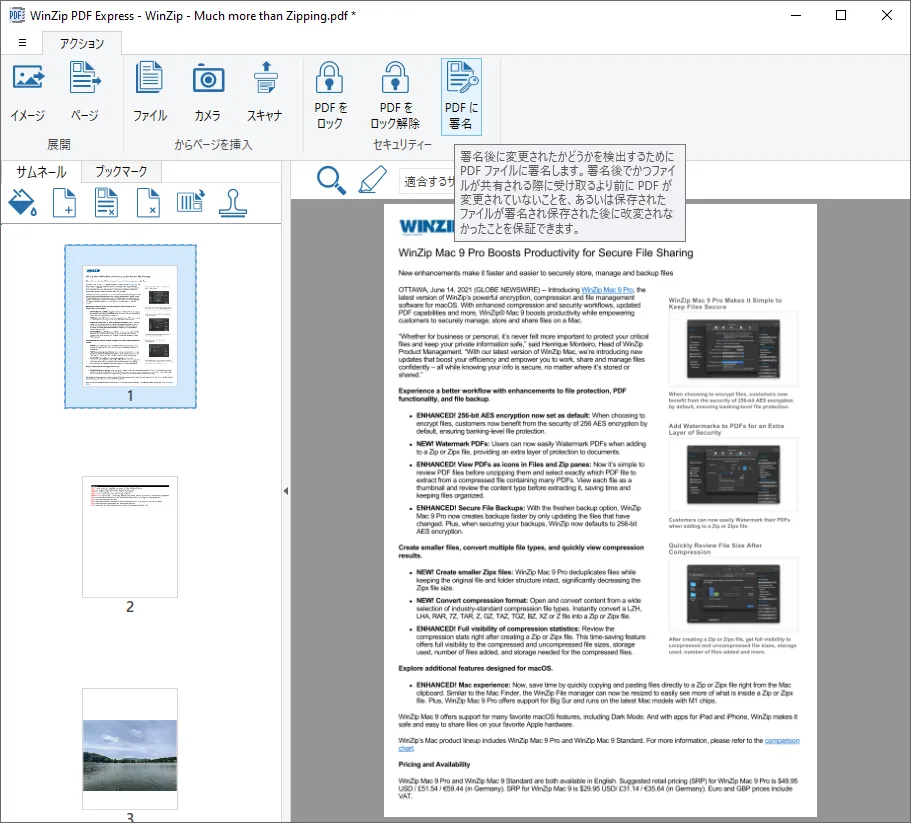
Task: Select page 2 thumbnail
Action: click(130, 537)
